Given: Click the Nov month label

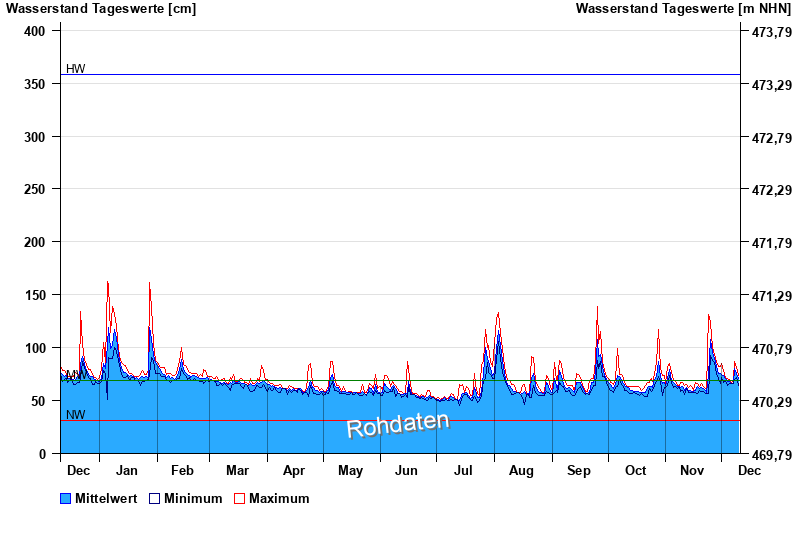Looking at the screenshot, I should (692, 470).
